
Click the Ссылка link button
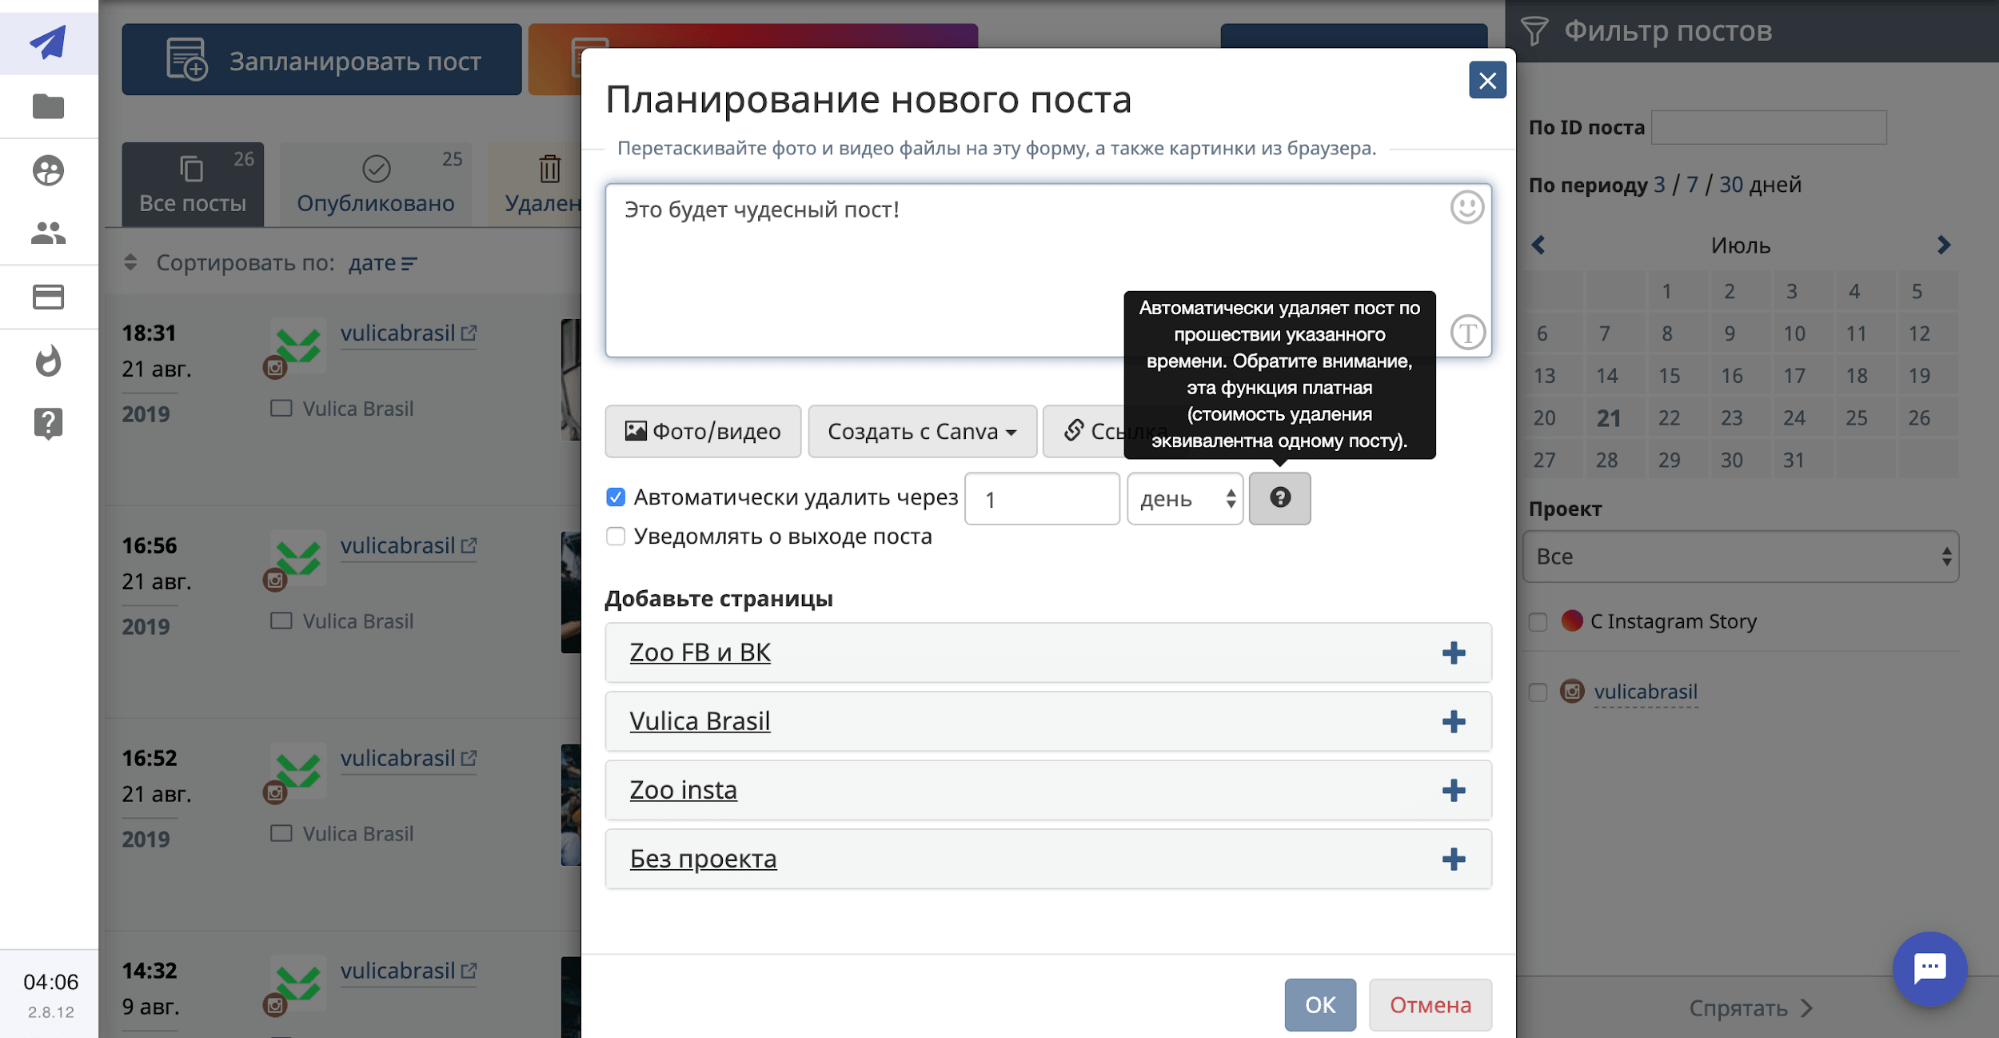(1084, 431)
